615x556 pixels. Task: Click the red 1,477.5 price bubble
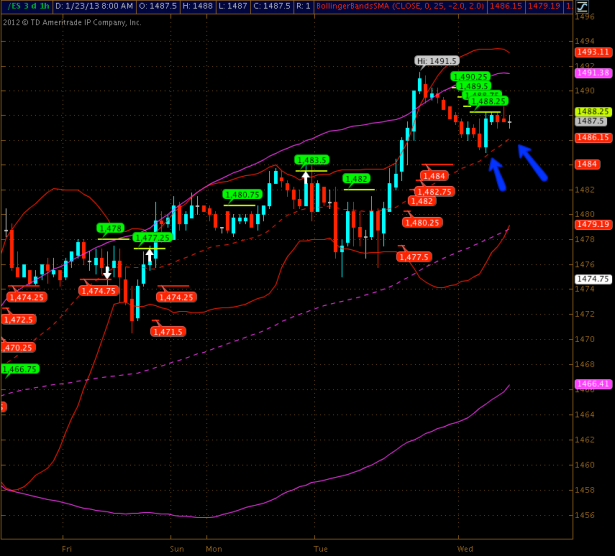(x=414, y=257)
